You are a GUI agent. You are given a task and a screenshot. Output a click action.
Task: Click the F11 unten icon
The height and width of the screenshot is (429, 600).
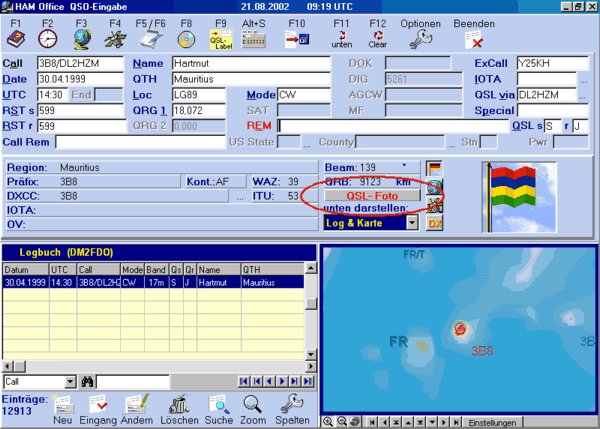pyautogui.click(x=341, y=39)
